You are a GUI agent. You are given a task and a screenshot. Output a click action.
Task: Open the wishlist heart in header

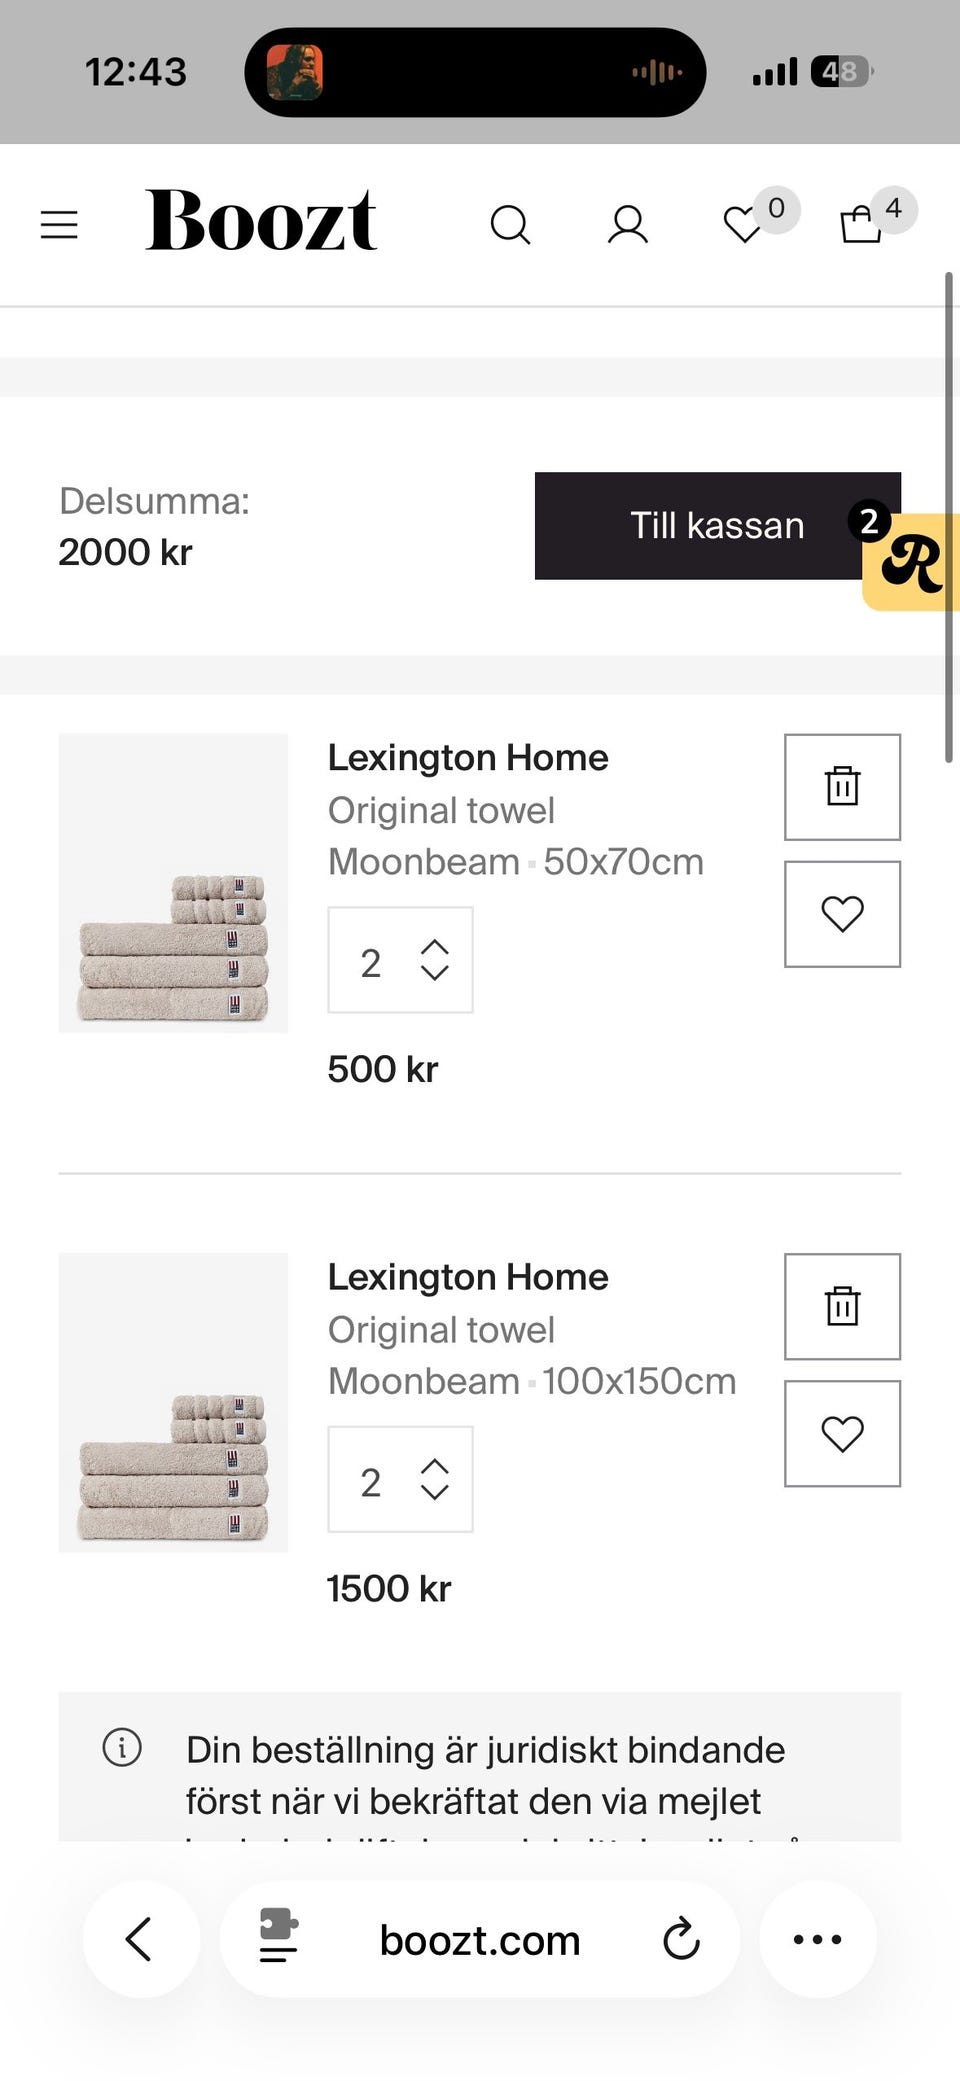[x=744, y=224]
